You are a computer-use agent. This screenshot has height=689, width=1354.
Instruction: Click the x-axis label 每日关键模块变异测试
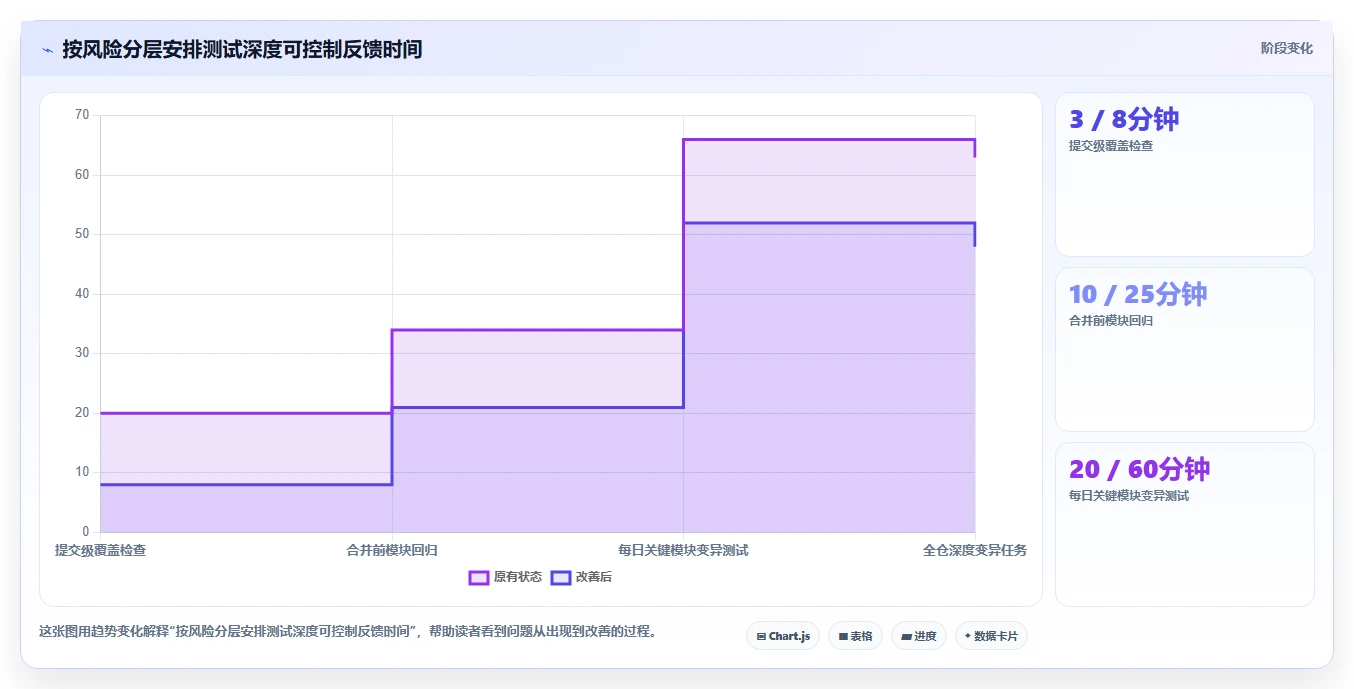click(x=683, y=550)
